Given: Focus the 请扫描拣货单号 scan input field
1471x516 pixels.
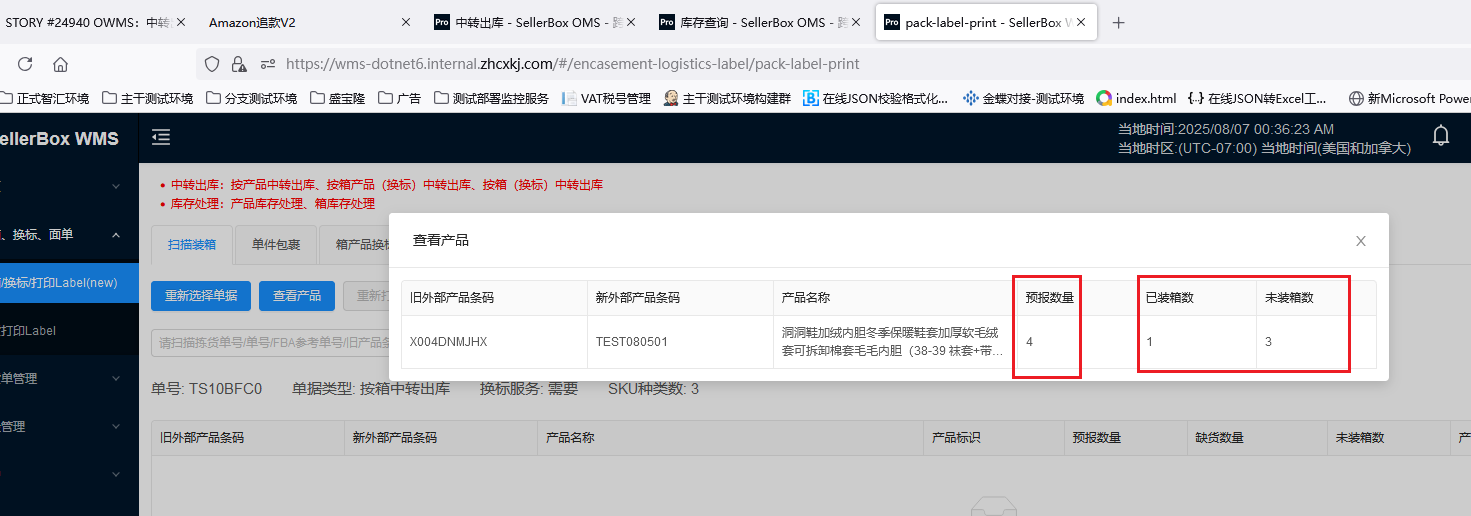Looking at the screenshot, I should [270, 343].
